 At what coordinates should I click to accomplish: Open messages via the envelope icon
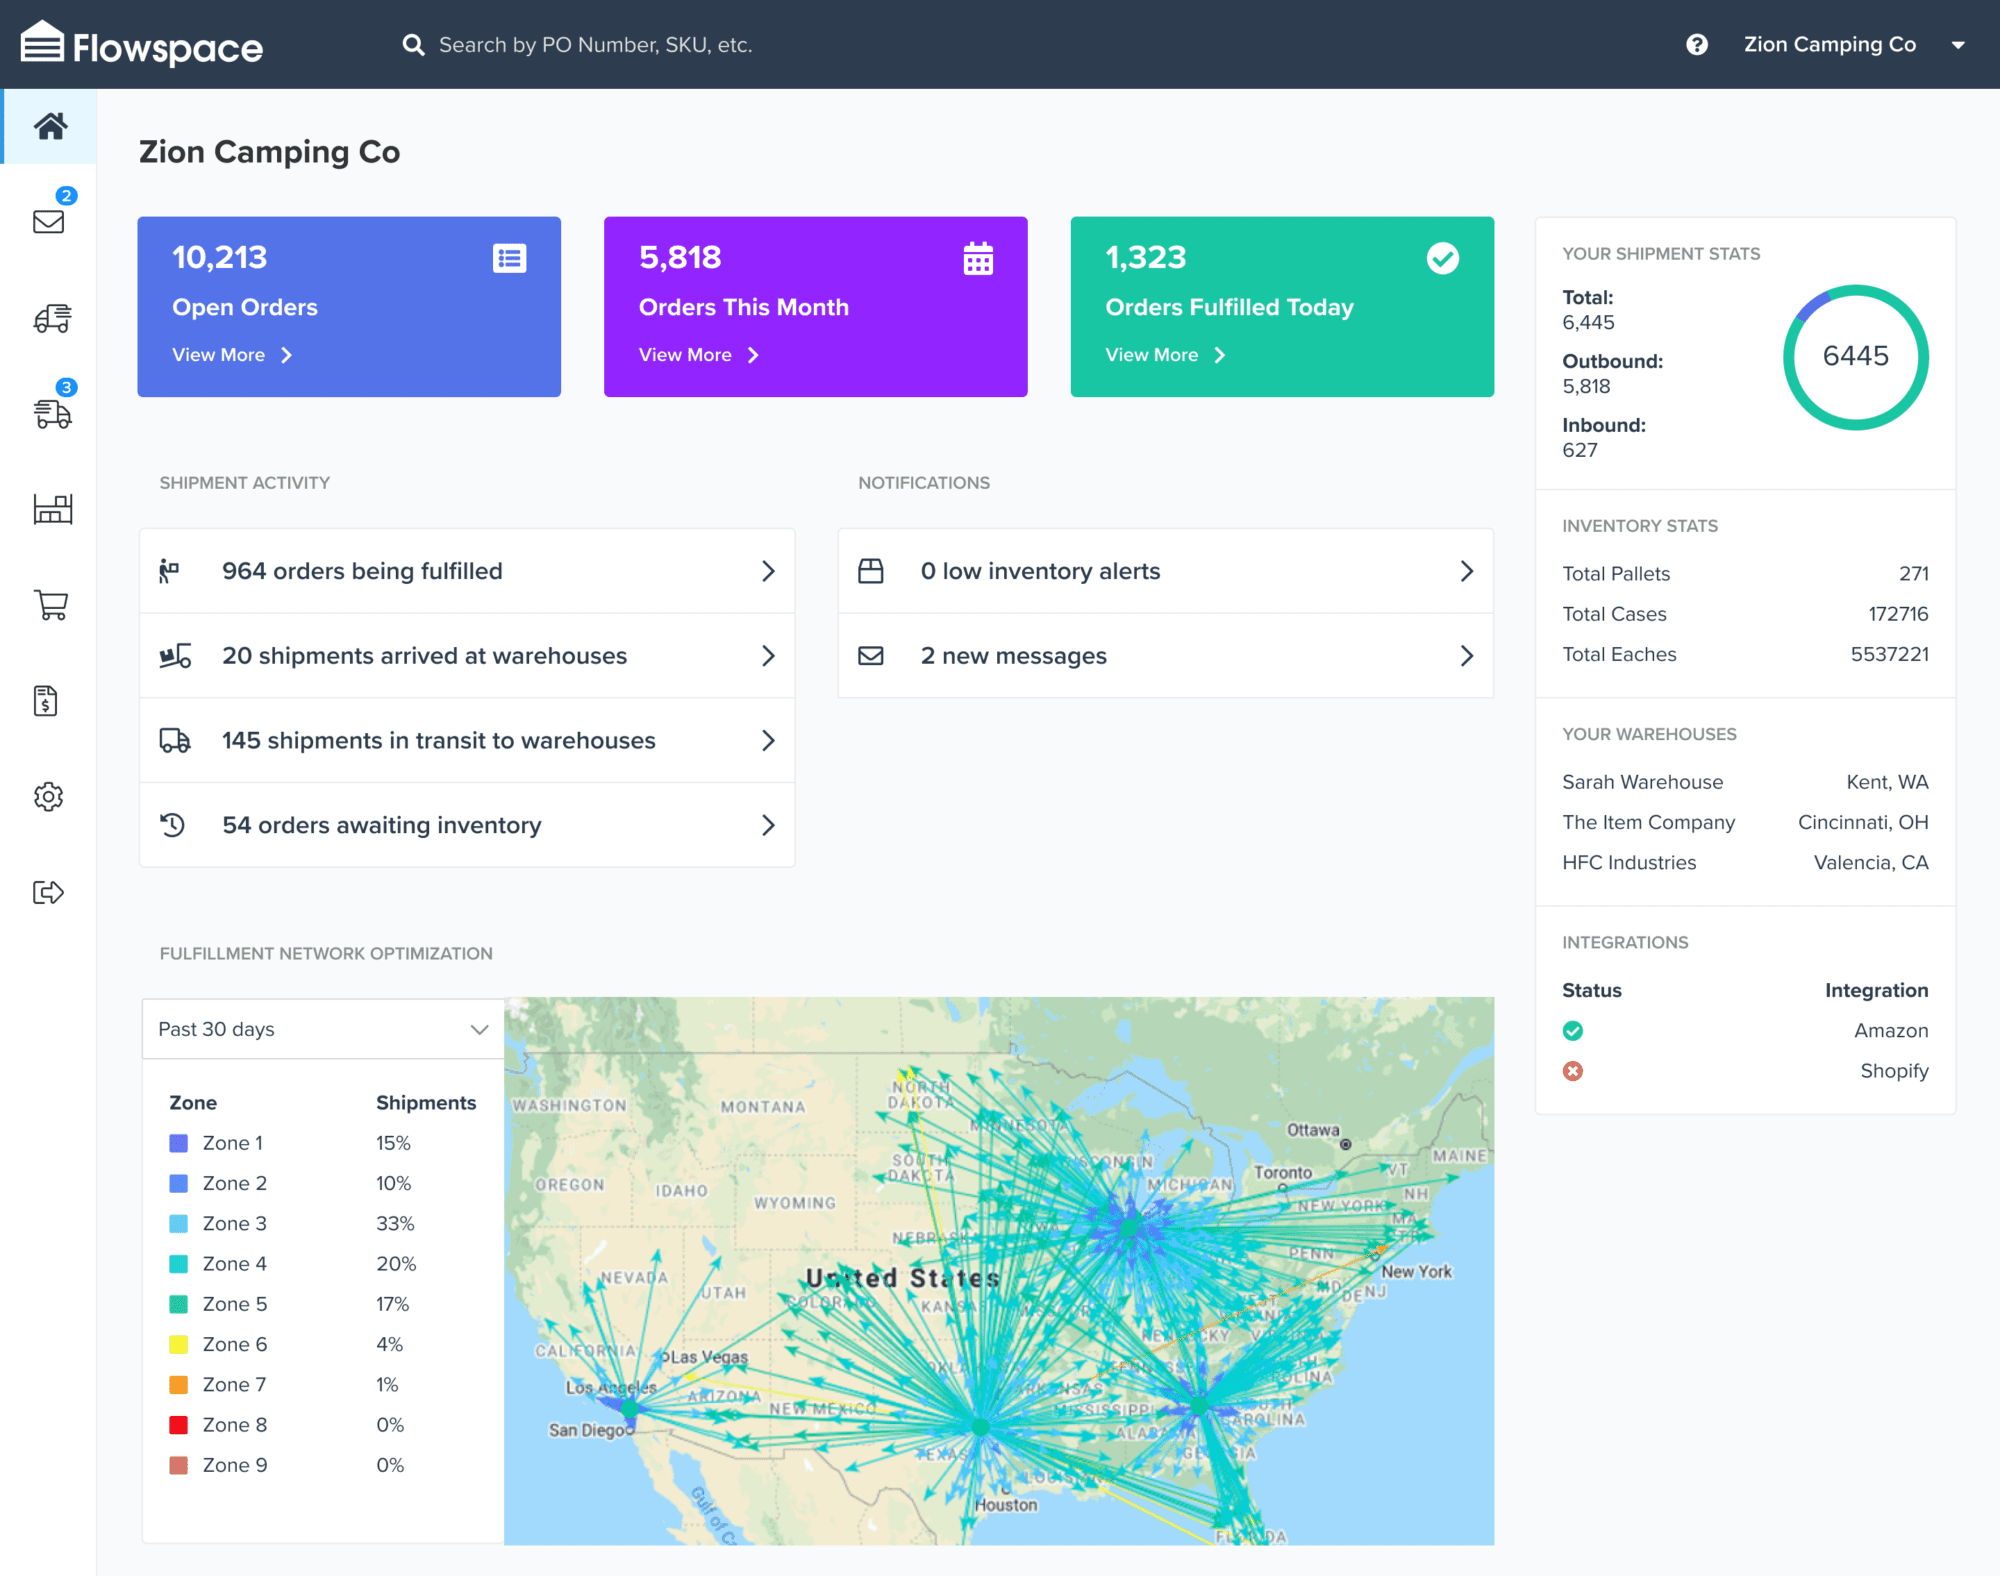click(x=48, y=223)
